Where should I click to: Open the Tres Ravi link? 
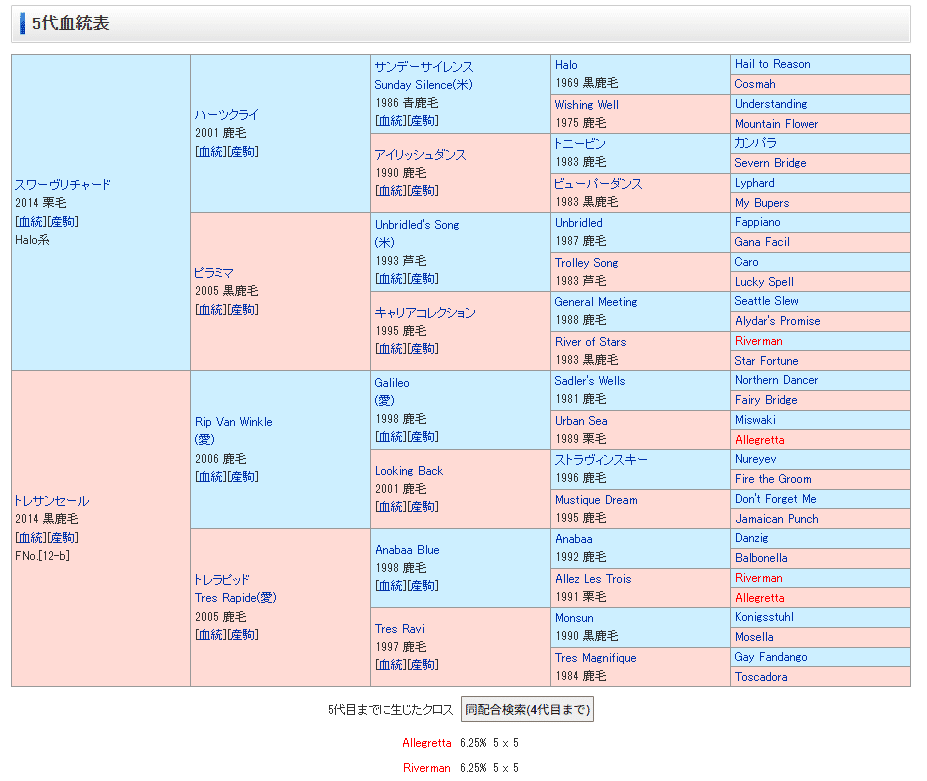[400, 628]
